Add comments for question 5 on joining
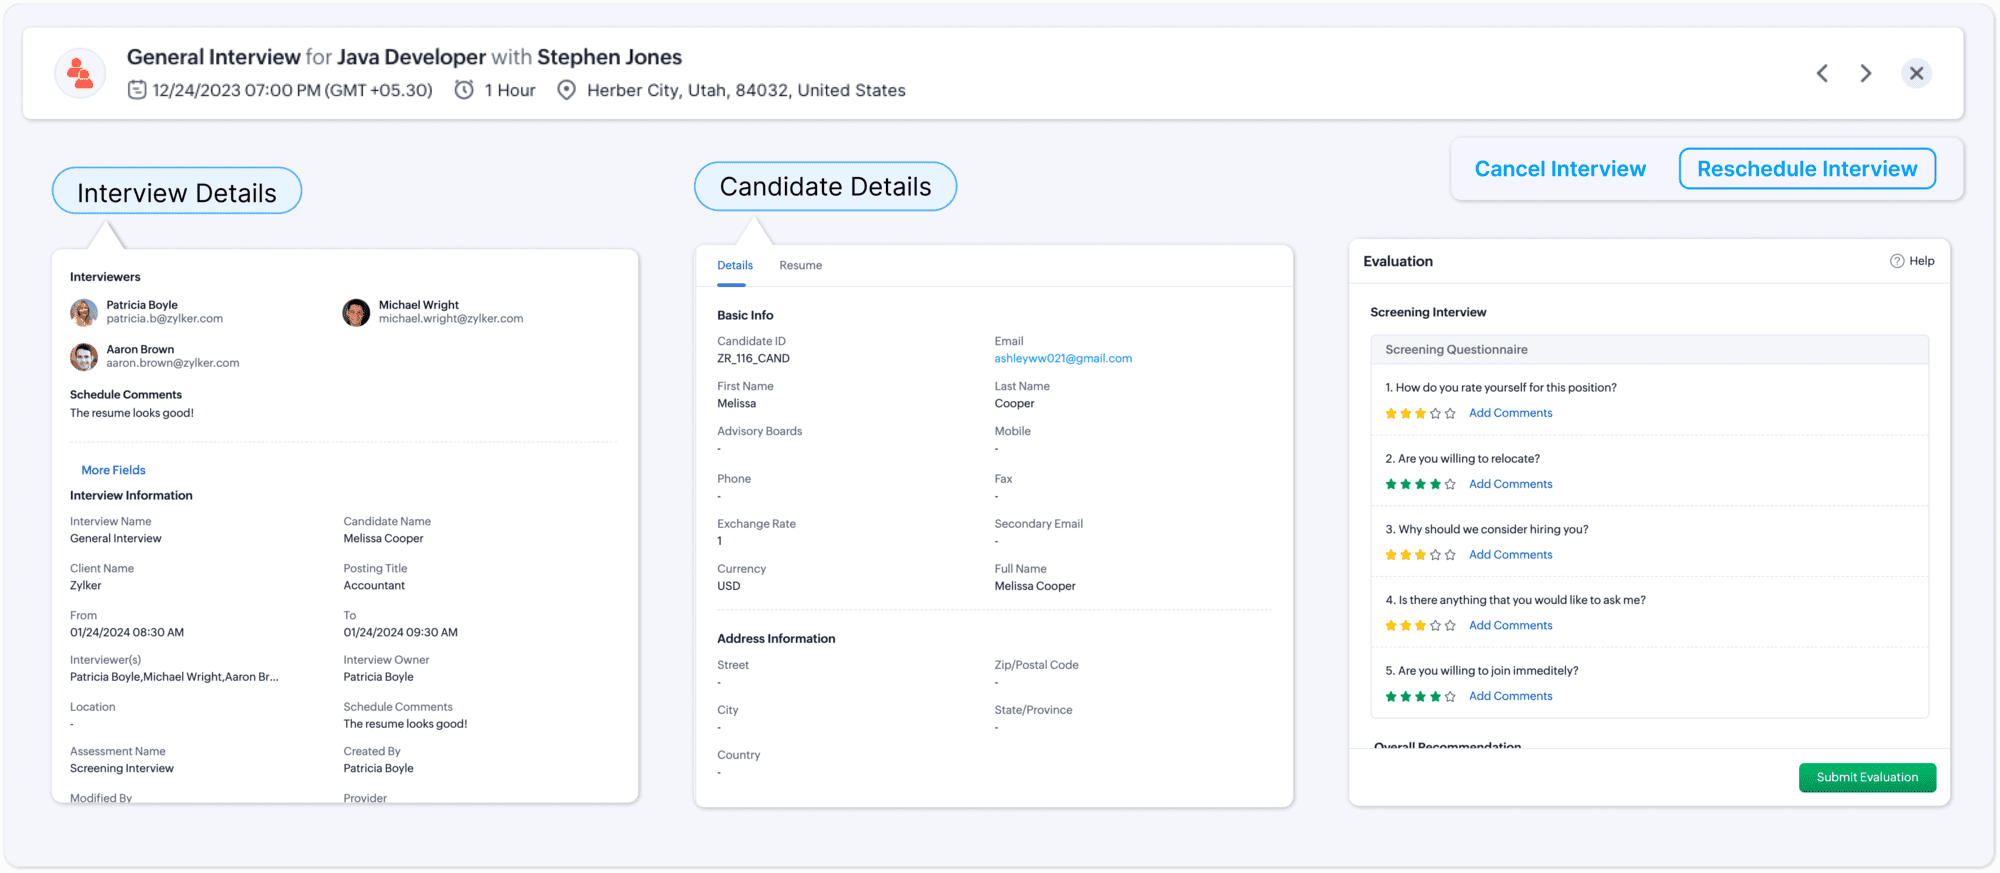 (1510, 696)
